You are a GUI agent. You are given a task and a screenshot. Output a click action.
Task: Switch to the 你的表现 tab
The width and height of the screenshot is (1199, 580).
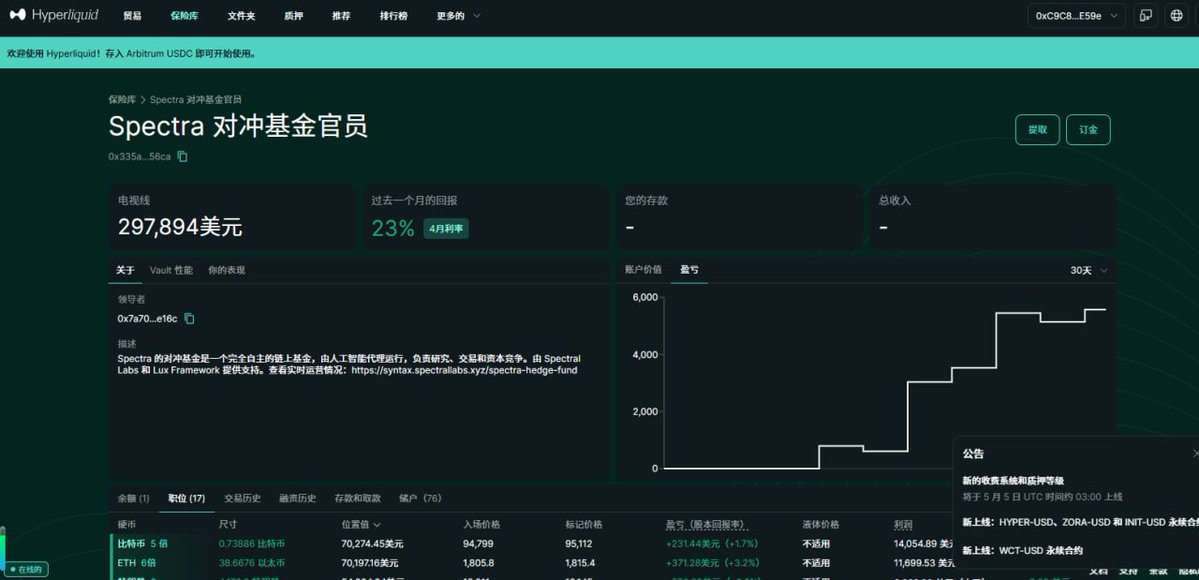tap(226, 270)
